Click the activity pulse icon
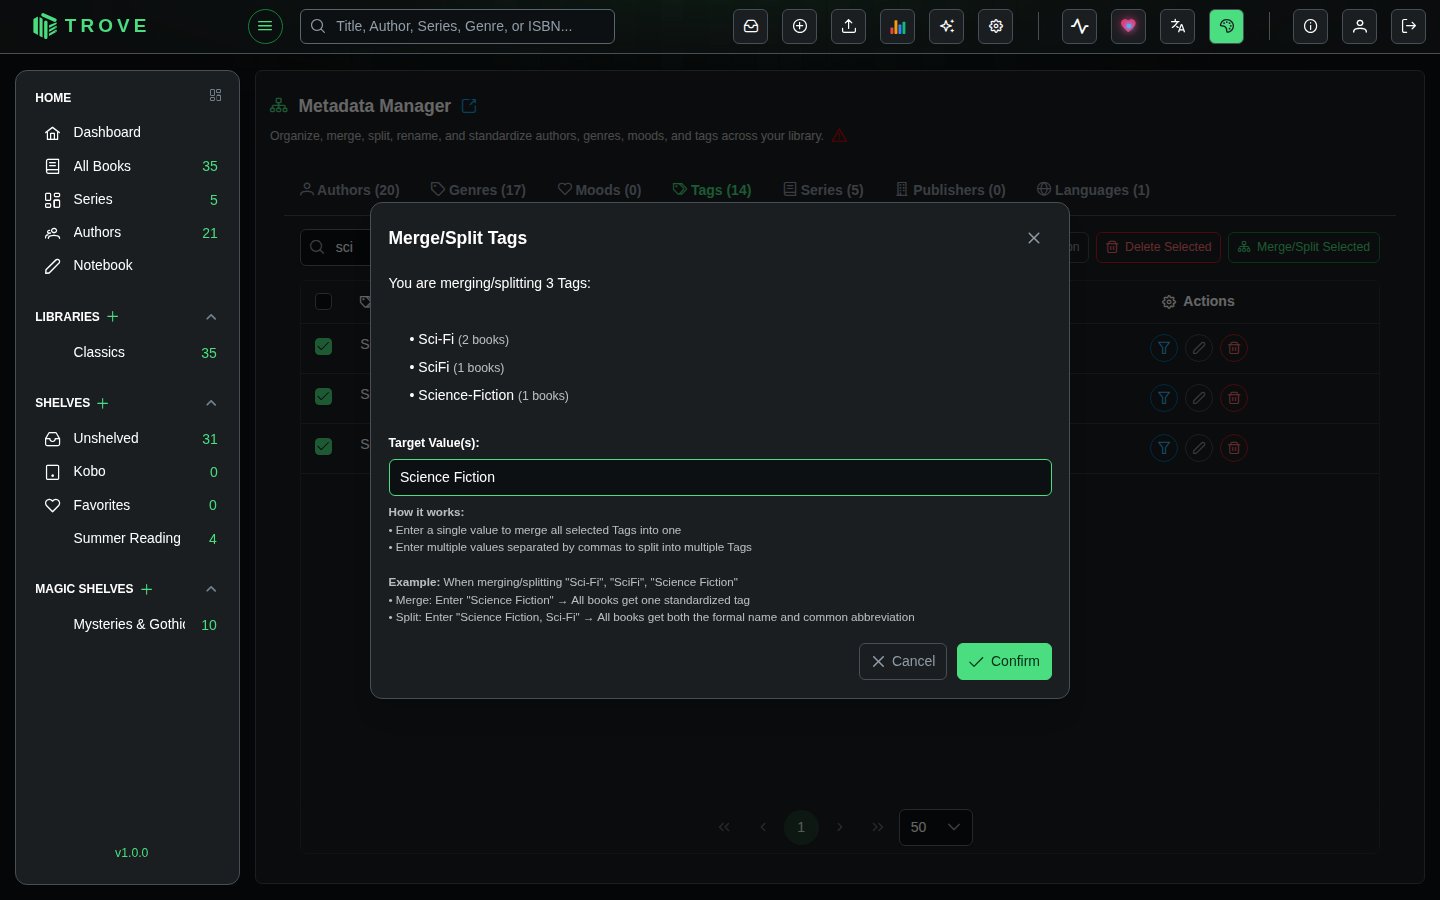Image resolution: width=1440 pixels, height=900 pixels. pyautogui.click(x=1080, y=26)
